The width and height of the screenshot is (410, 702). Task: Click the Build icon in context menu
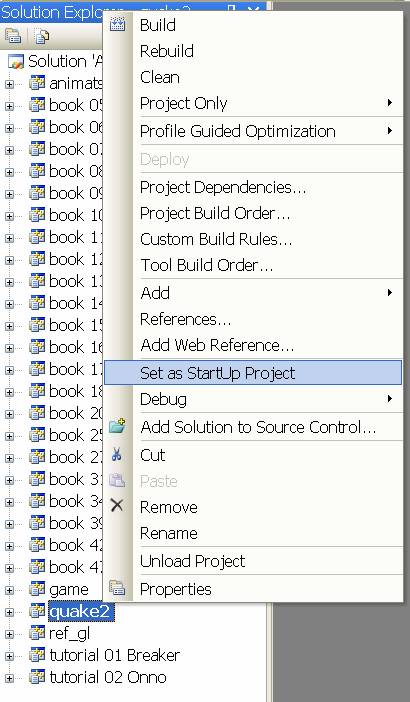click(x=117, y=24)
